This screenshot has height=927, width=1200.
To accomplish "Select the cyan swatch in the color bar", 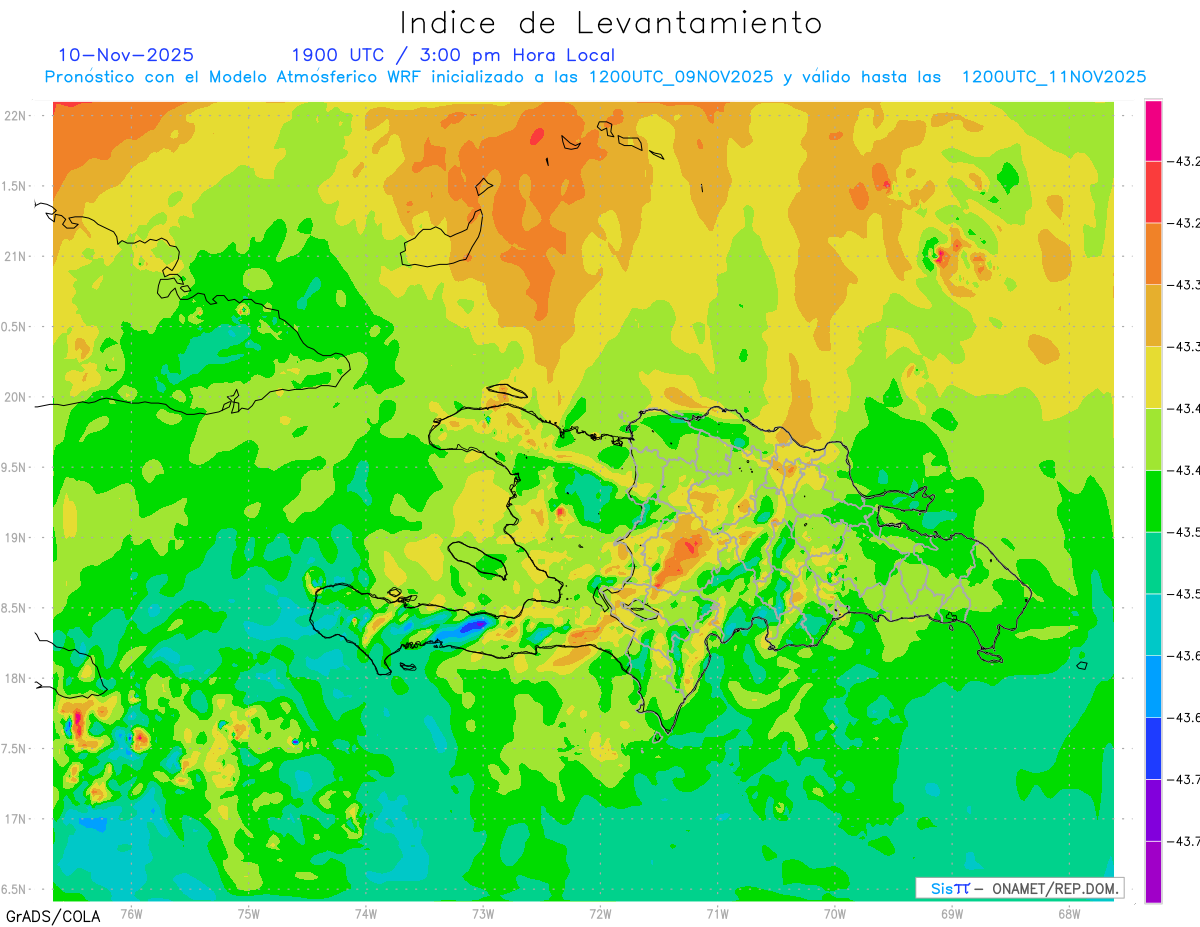I will pos(1154,624).
